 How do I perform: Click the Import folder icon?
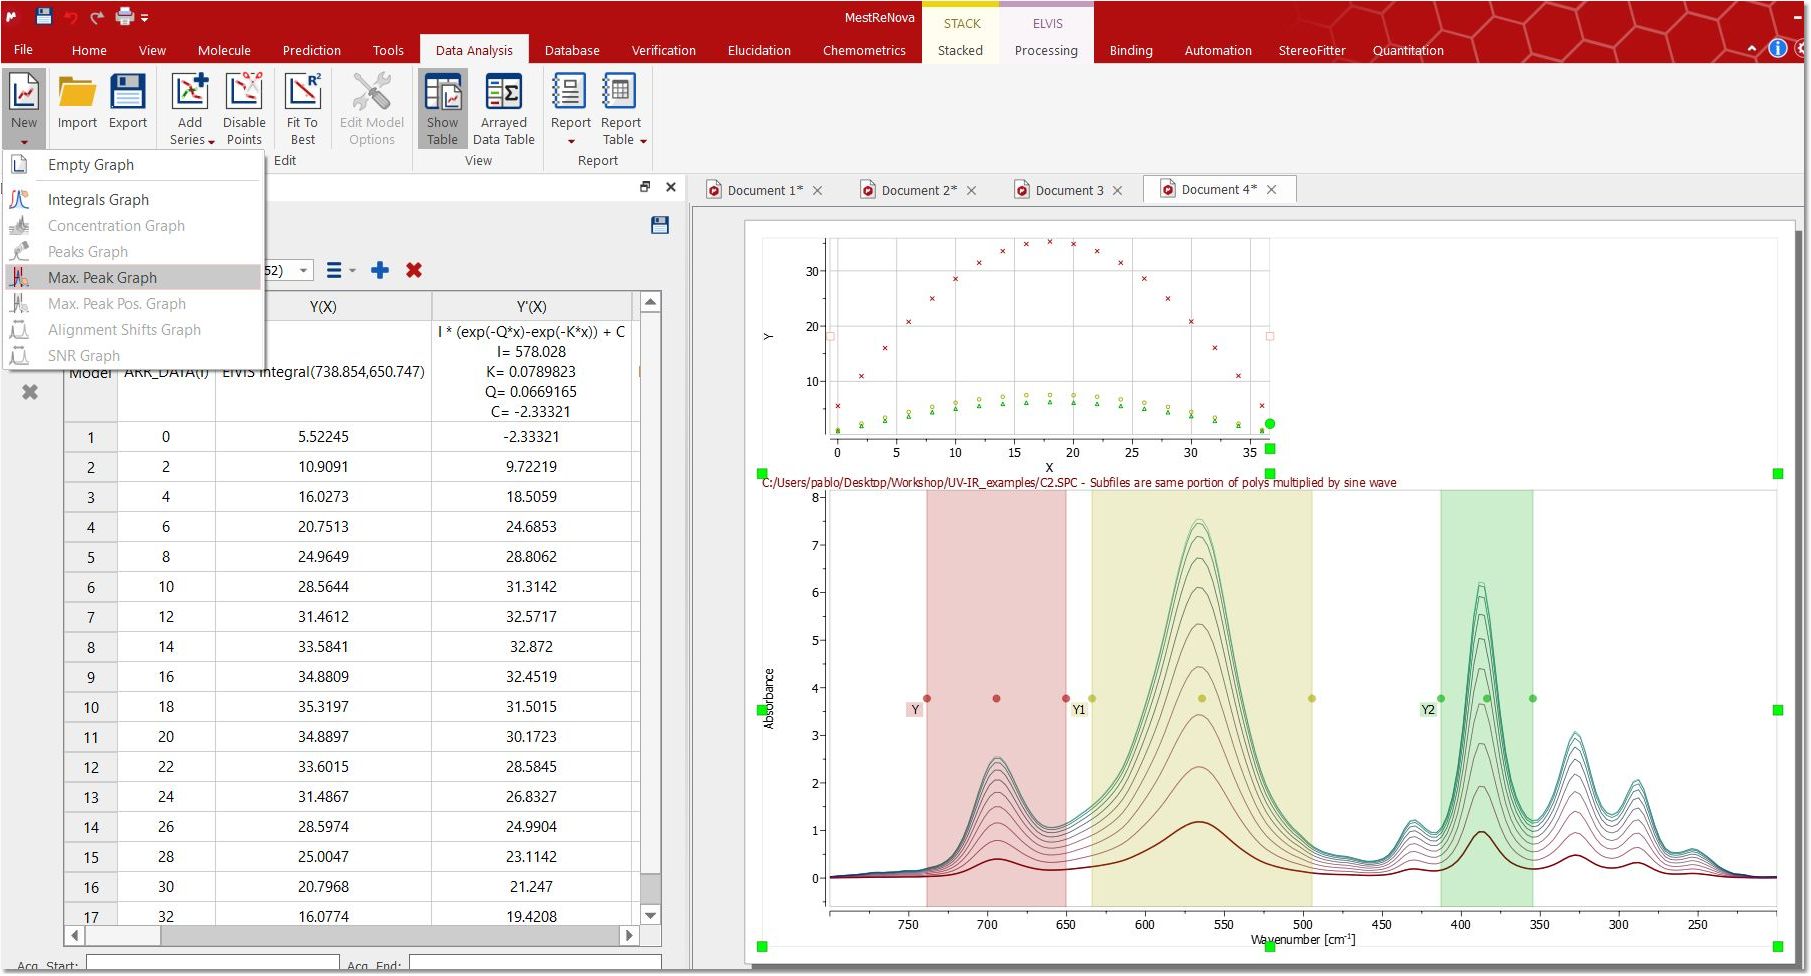click(x=77, y=92)
